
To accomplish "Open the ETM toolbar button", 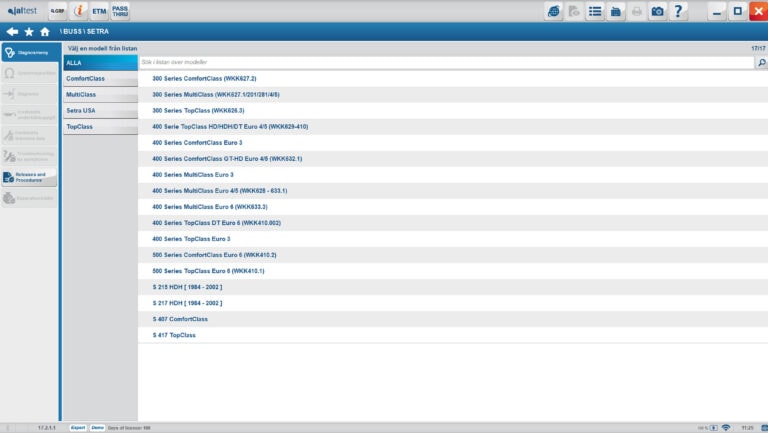I will (99, 11).
